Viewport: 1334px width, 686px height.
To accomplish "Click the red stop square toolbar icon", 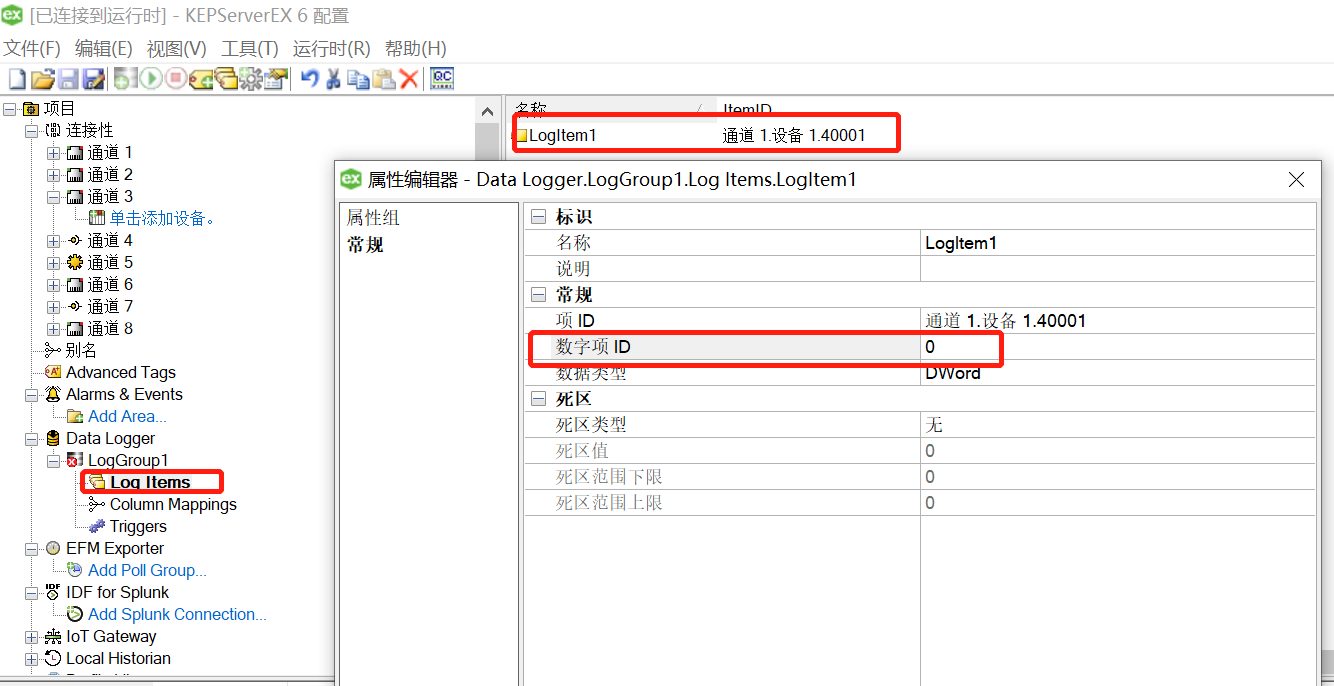I will [x=176, y=79].
